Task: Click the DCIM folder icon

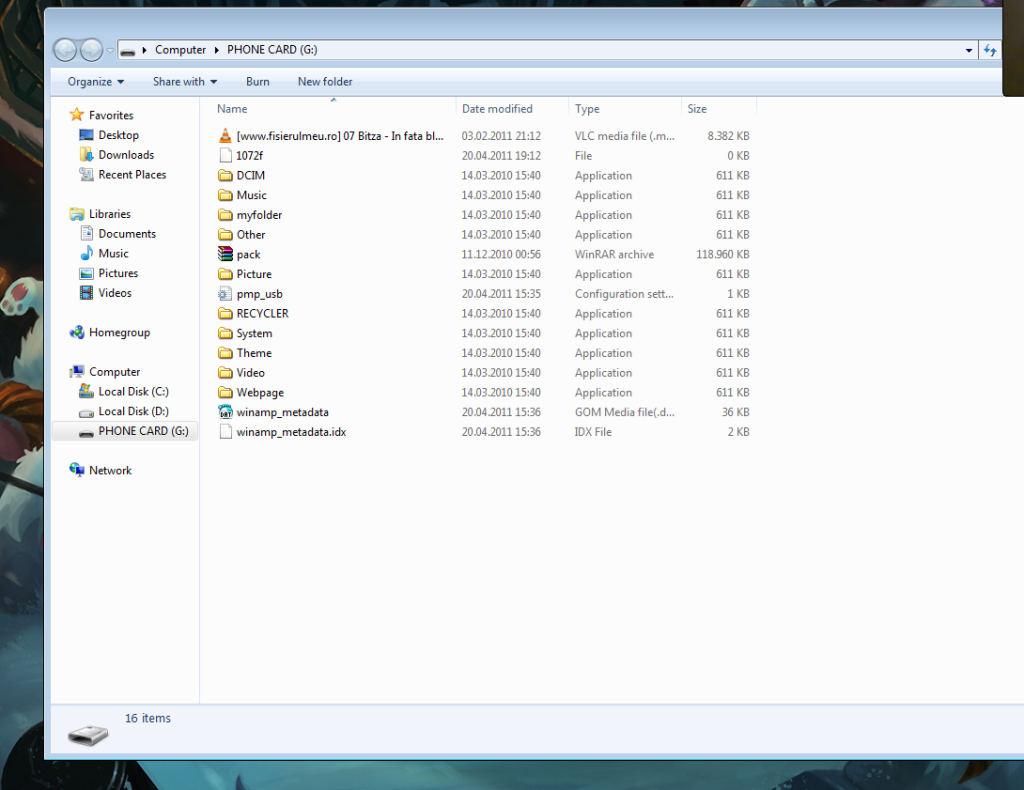Action: [x=226, y=176]
